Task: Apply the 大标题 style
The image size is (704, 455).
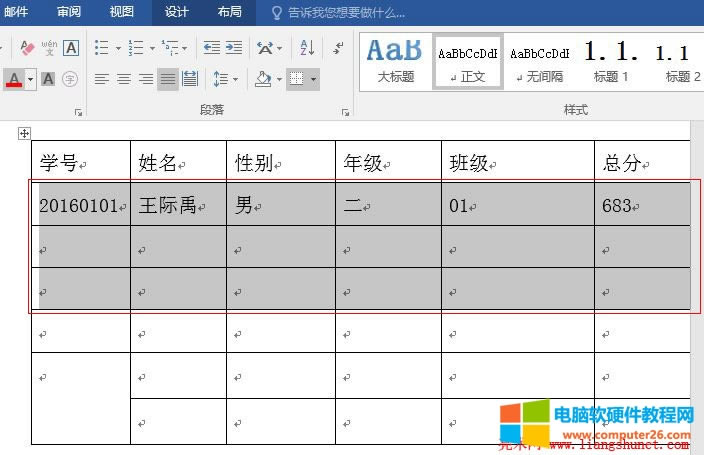Action: [396, 62]
